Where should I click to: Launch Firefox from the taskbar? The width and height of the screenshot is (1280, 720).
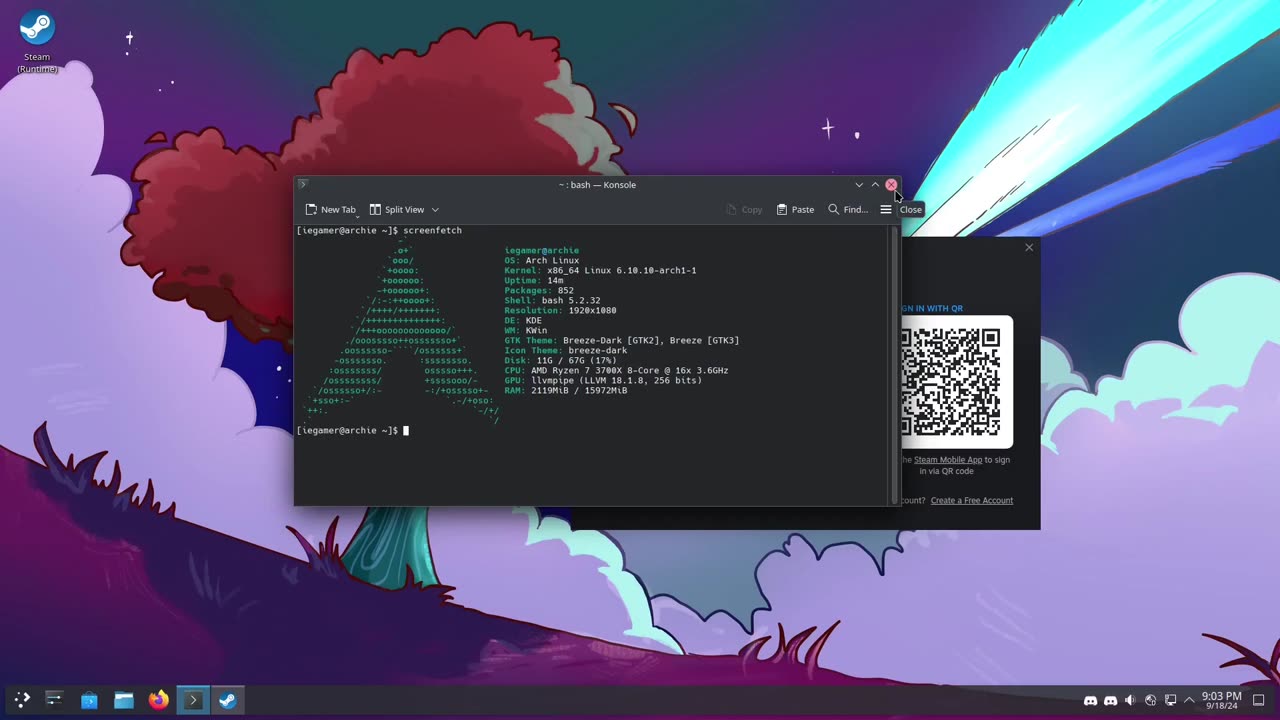point(158,700)
